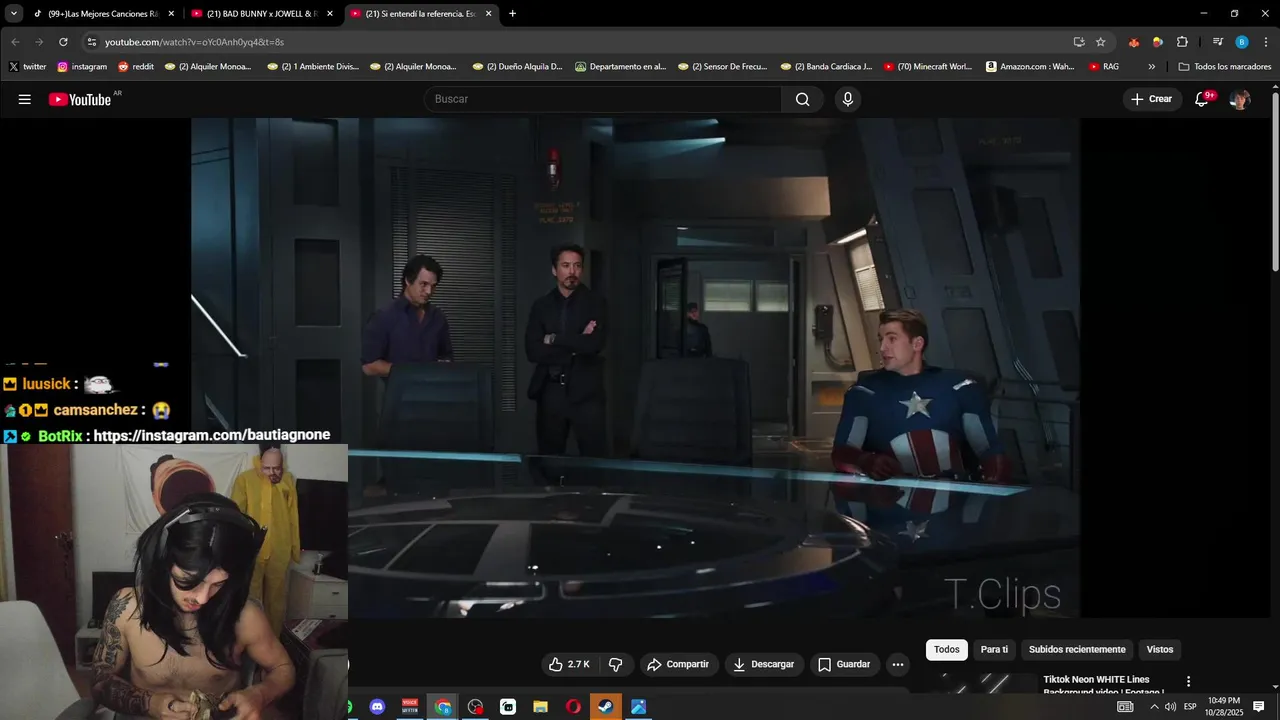Like the video showing 2.7 K
This screenshot has height=720, width=1280.
[x=568, y=664]
